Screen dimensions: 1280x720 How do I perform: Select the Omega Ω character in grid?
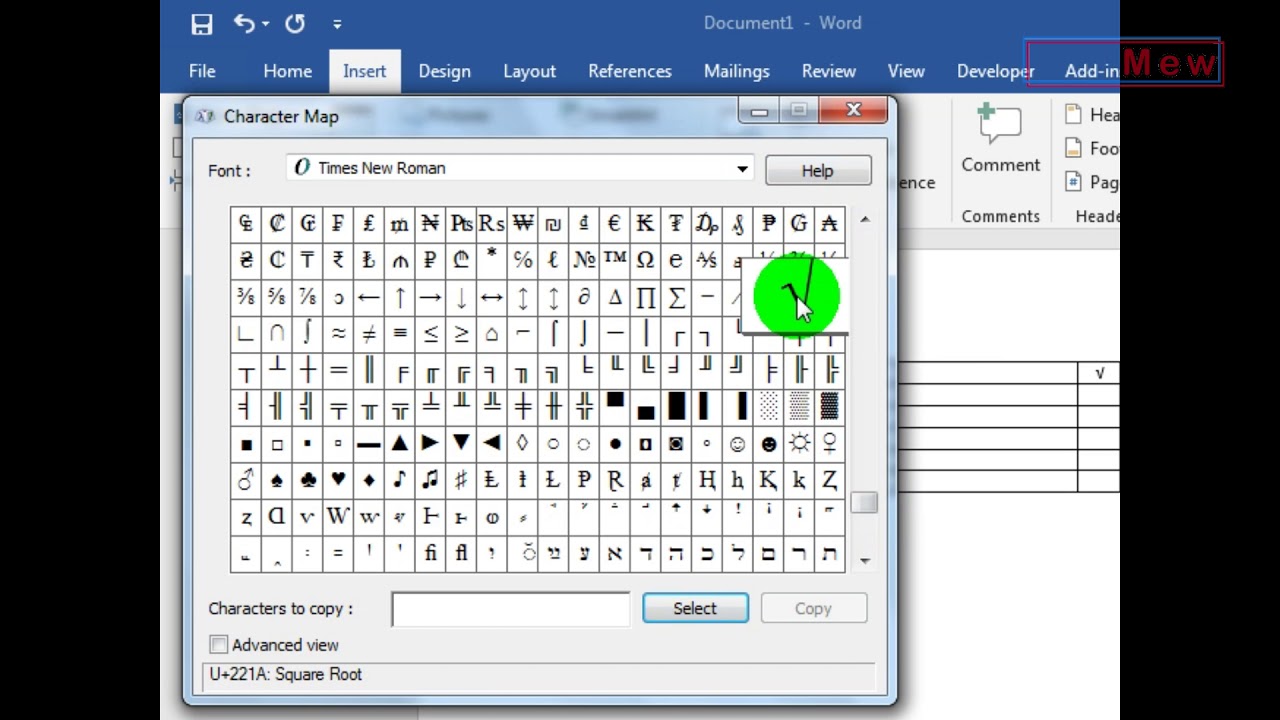645,260
